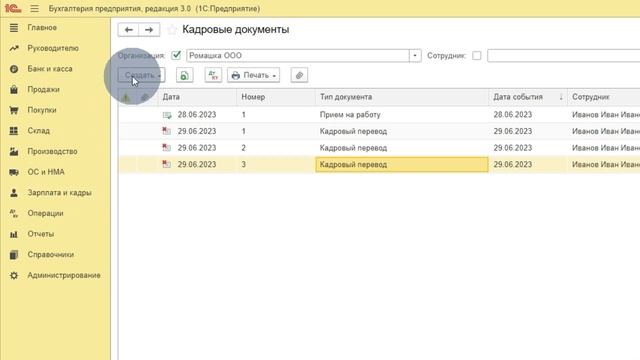Select the Прием на работу row
Viewport: 640px width, 360px height.
379,115
